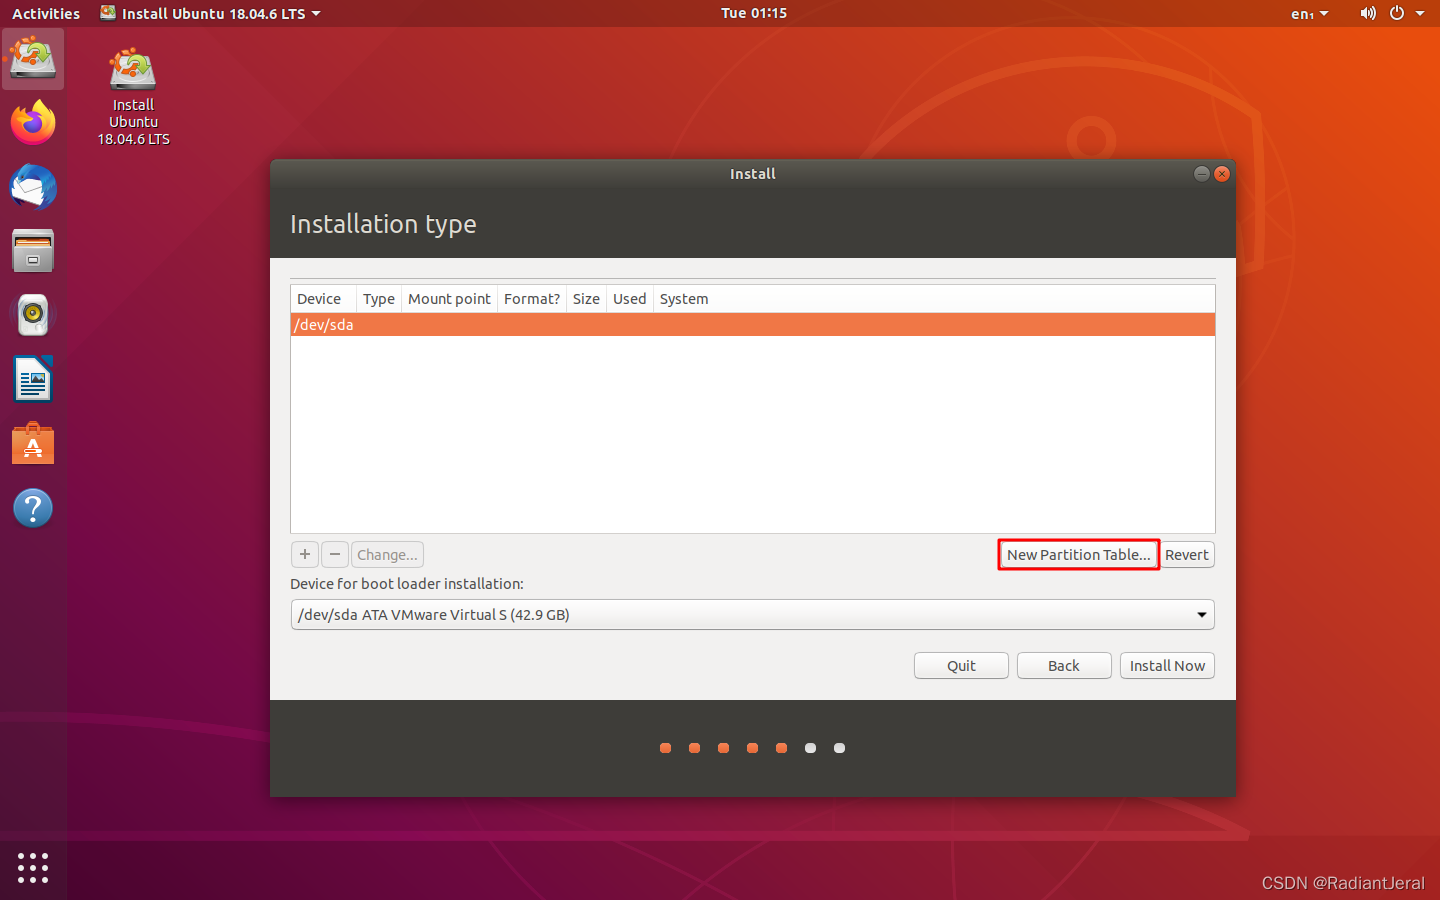The width and height of the screenshot is (1440, 900).
Task: Click the Size column header
Action: (586, 299)
